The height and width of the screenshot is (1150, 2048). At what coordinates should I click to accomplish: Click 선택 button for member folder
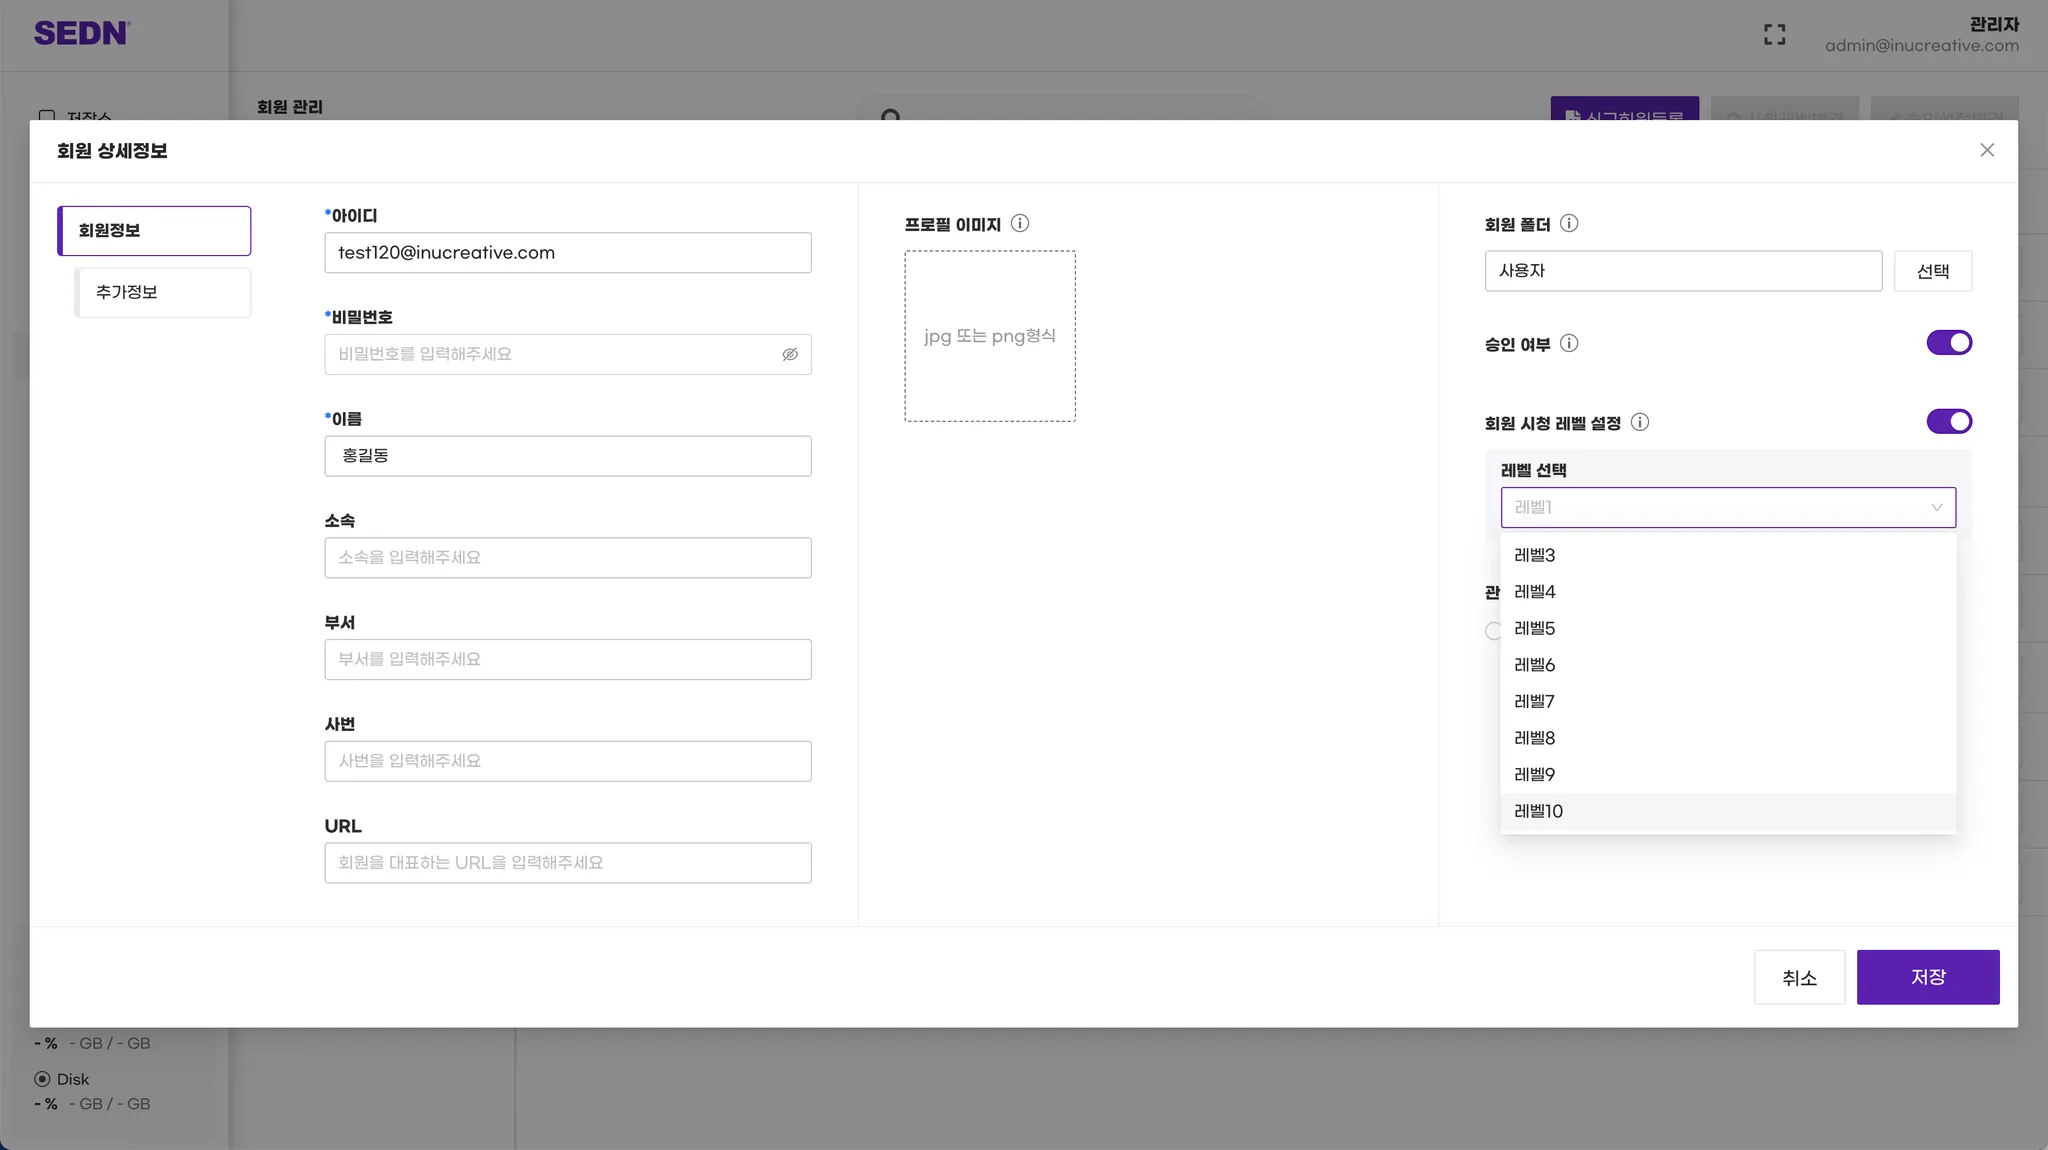coord(1932,271)
